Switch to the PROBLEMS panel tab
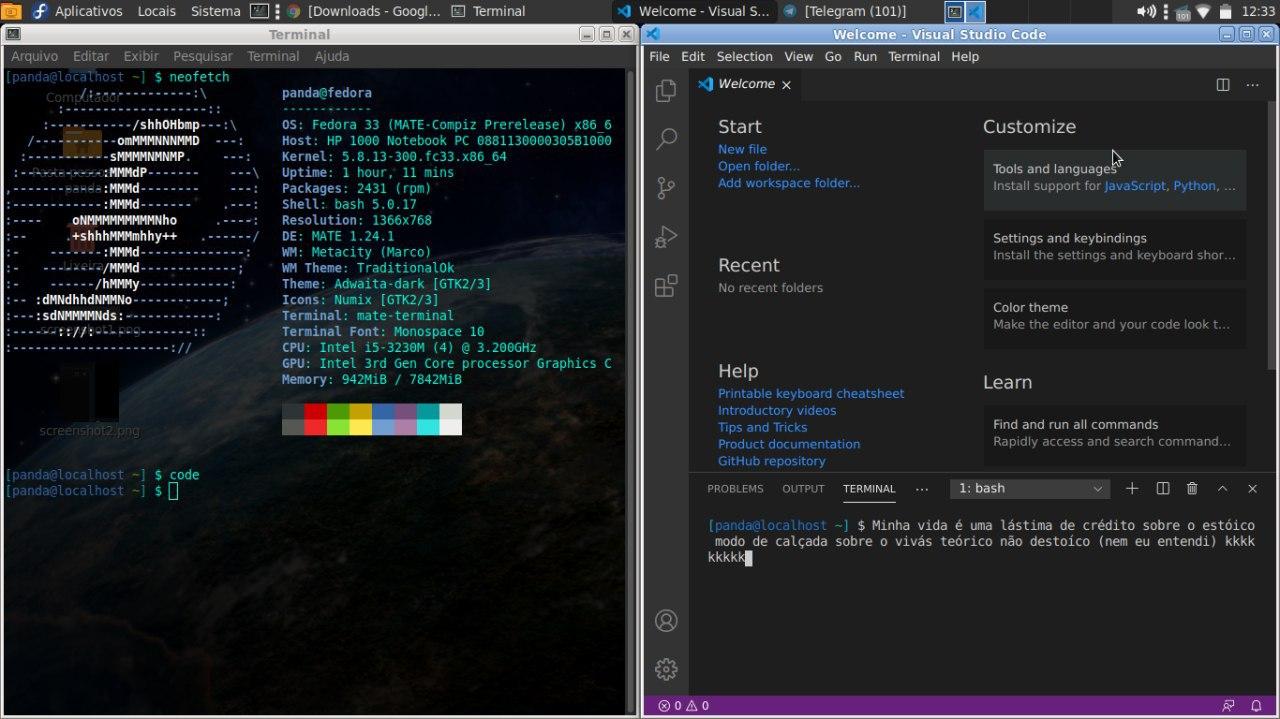Viewport: 1280px width, 719px height. pos(735,489)
